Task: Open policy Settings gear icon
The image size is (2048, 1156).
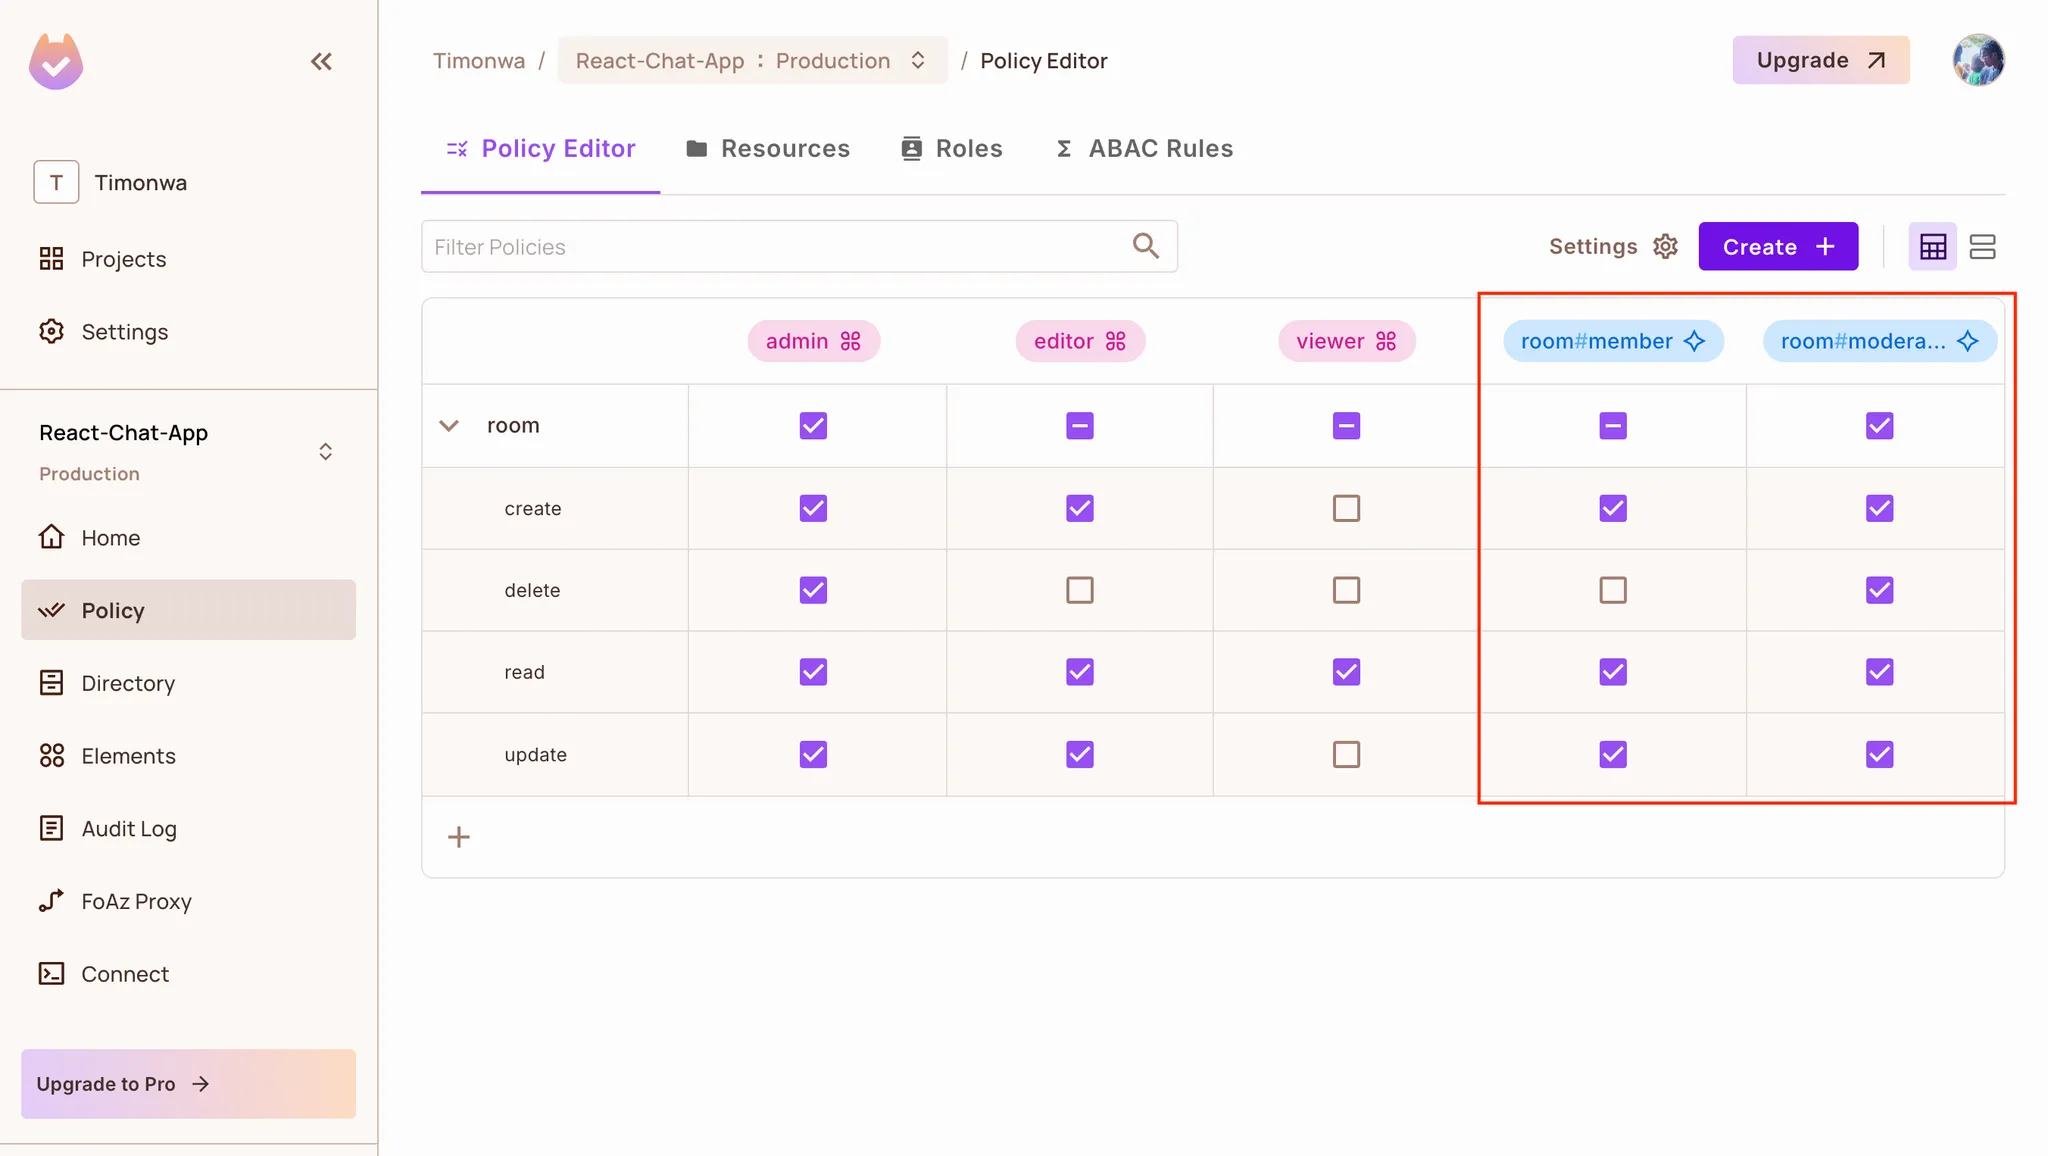Action: [x=1665, y=246]
